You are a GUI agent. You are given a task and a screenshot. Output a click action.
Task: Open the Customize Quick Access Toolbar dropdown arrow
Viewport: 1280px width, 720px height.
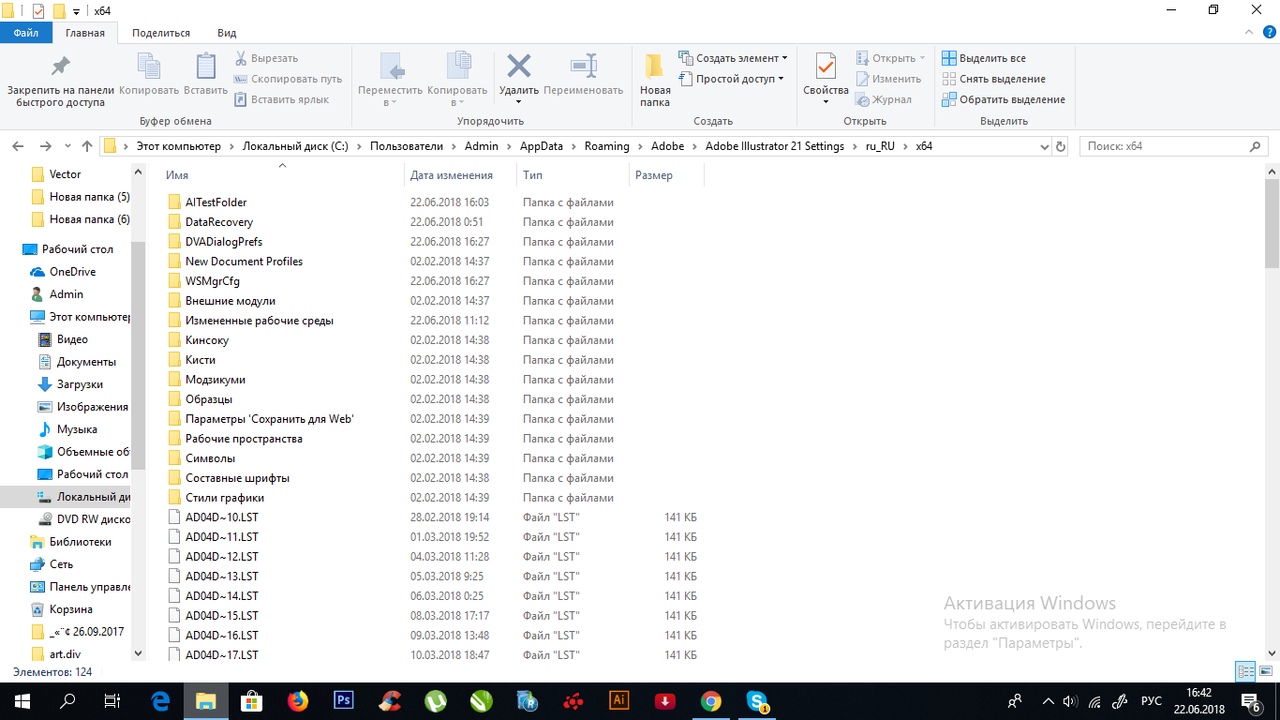[x=76, y=11]
